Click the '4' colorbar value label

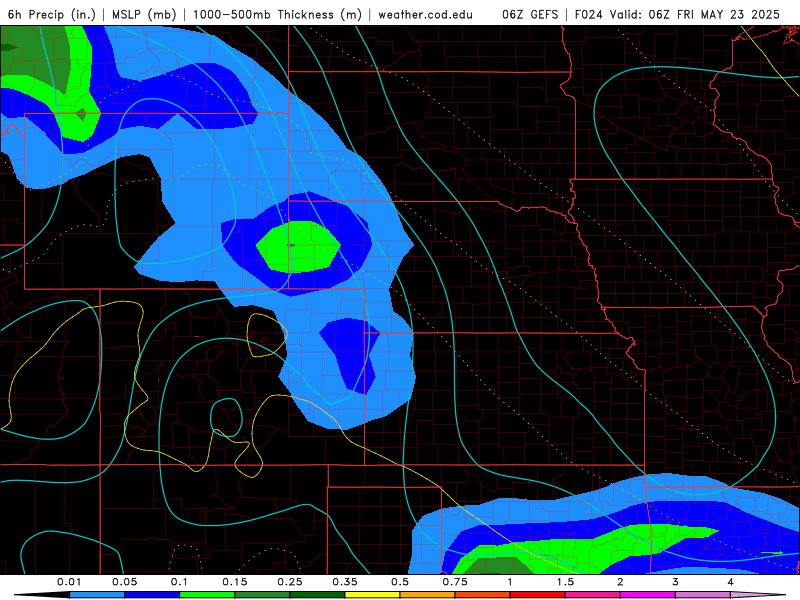[x=731, y=582]
